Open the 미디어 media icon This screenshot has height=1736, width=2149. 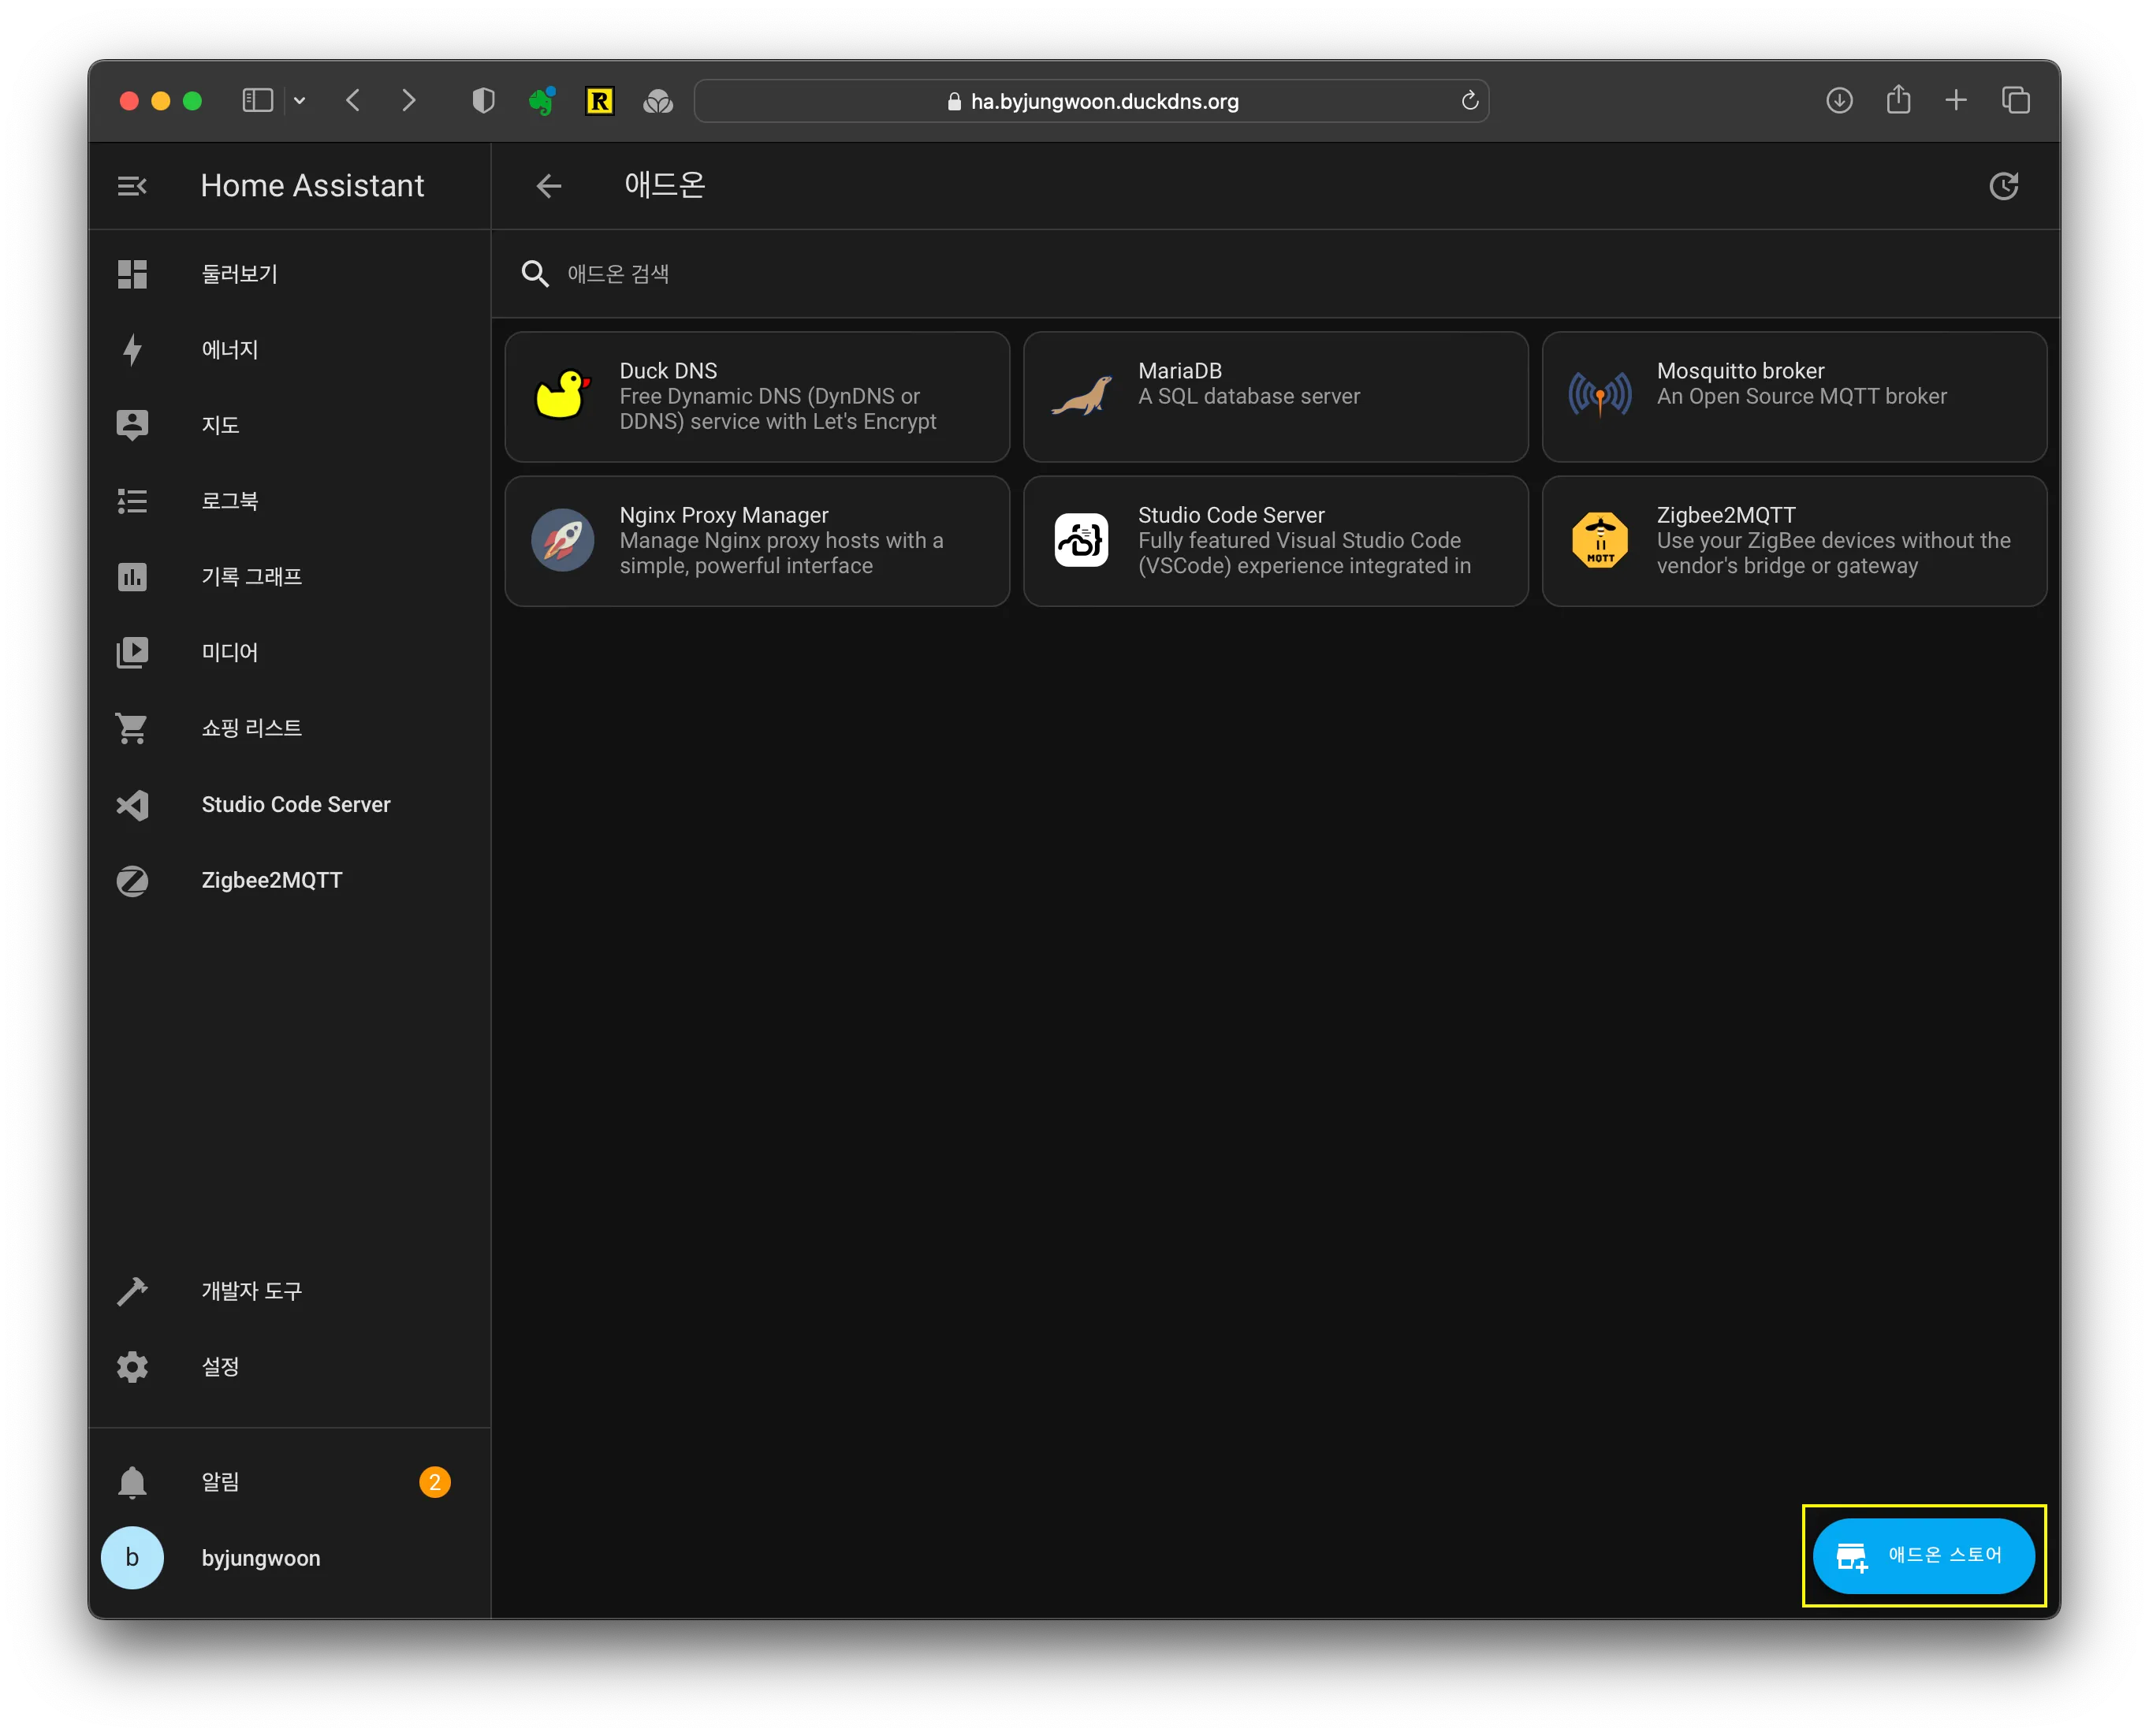click(x=132, y=653)
